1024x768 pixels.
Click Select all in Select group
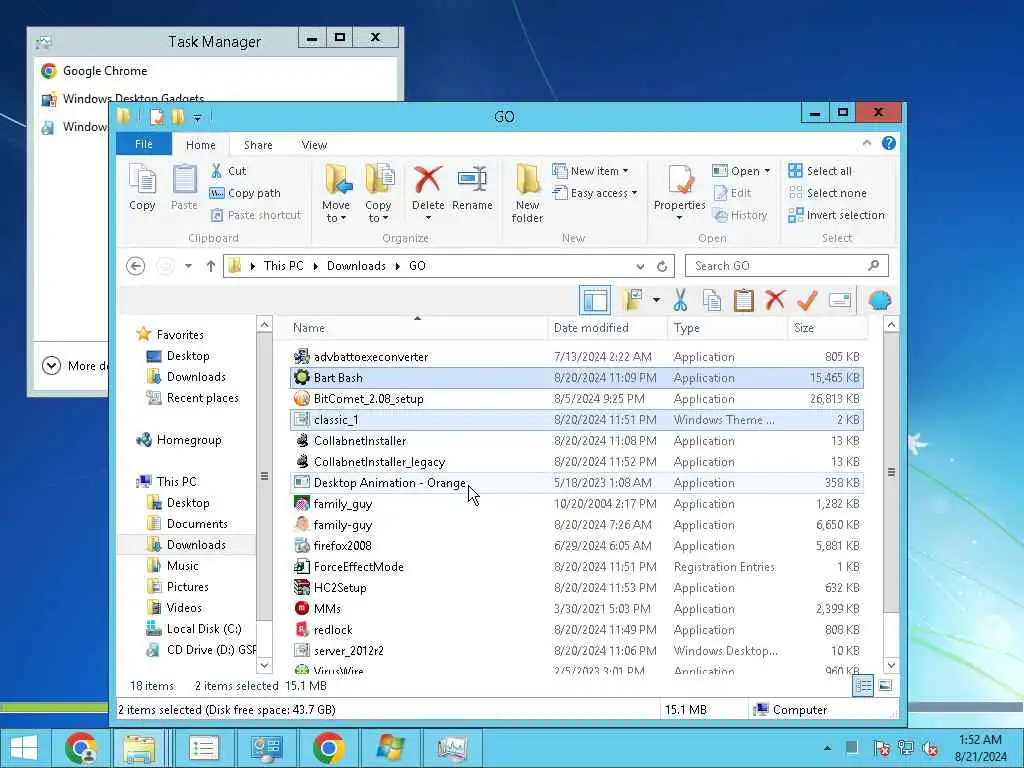point(820,171)
